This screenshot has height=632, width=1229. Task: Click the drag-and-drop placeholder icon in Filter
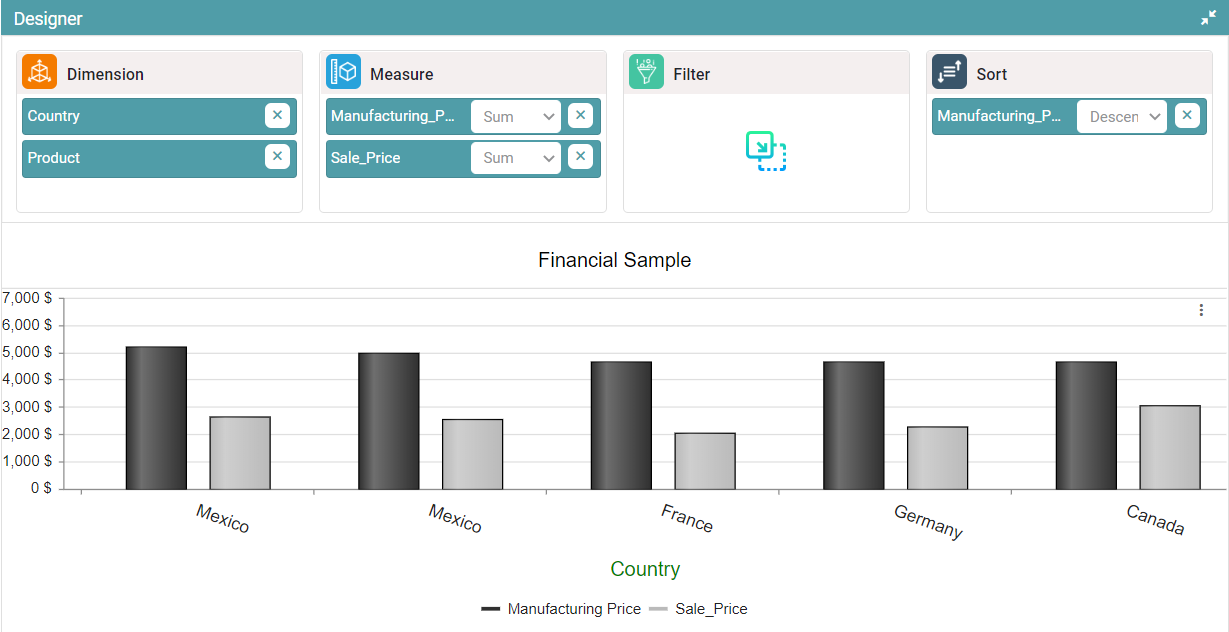tap(766, 151)
